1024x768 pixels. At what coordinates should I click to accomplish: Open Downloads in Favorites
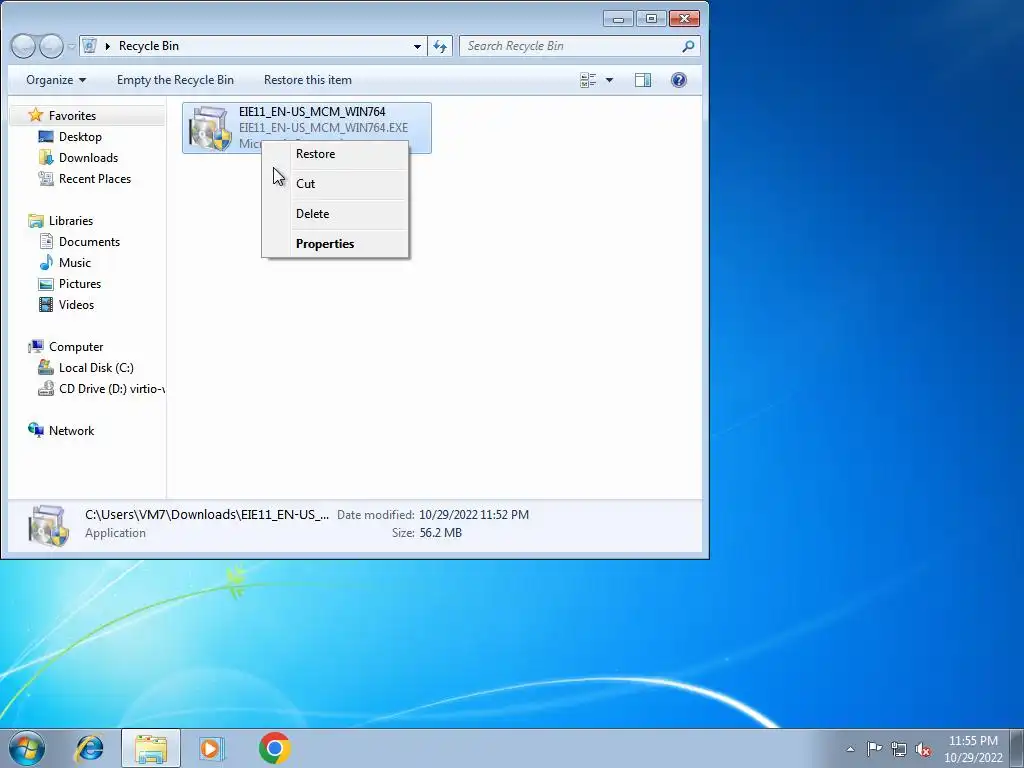point(88,158)
